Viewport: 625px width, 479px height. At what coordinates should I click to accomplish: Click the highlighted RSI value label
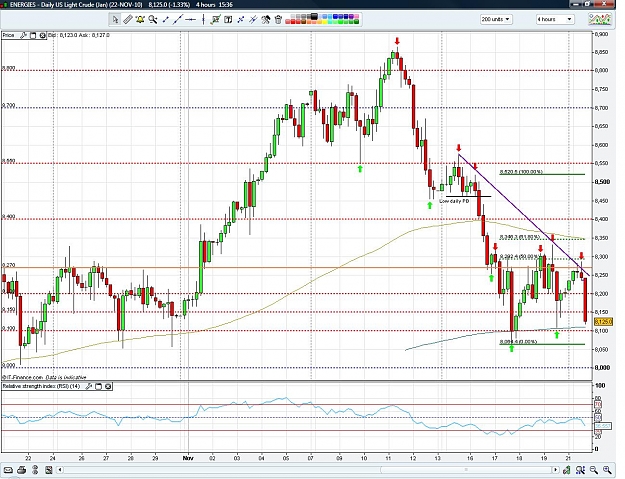coord(603,426)
